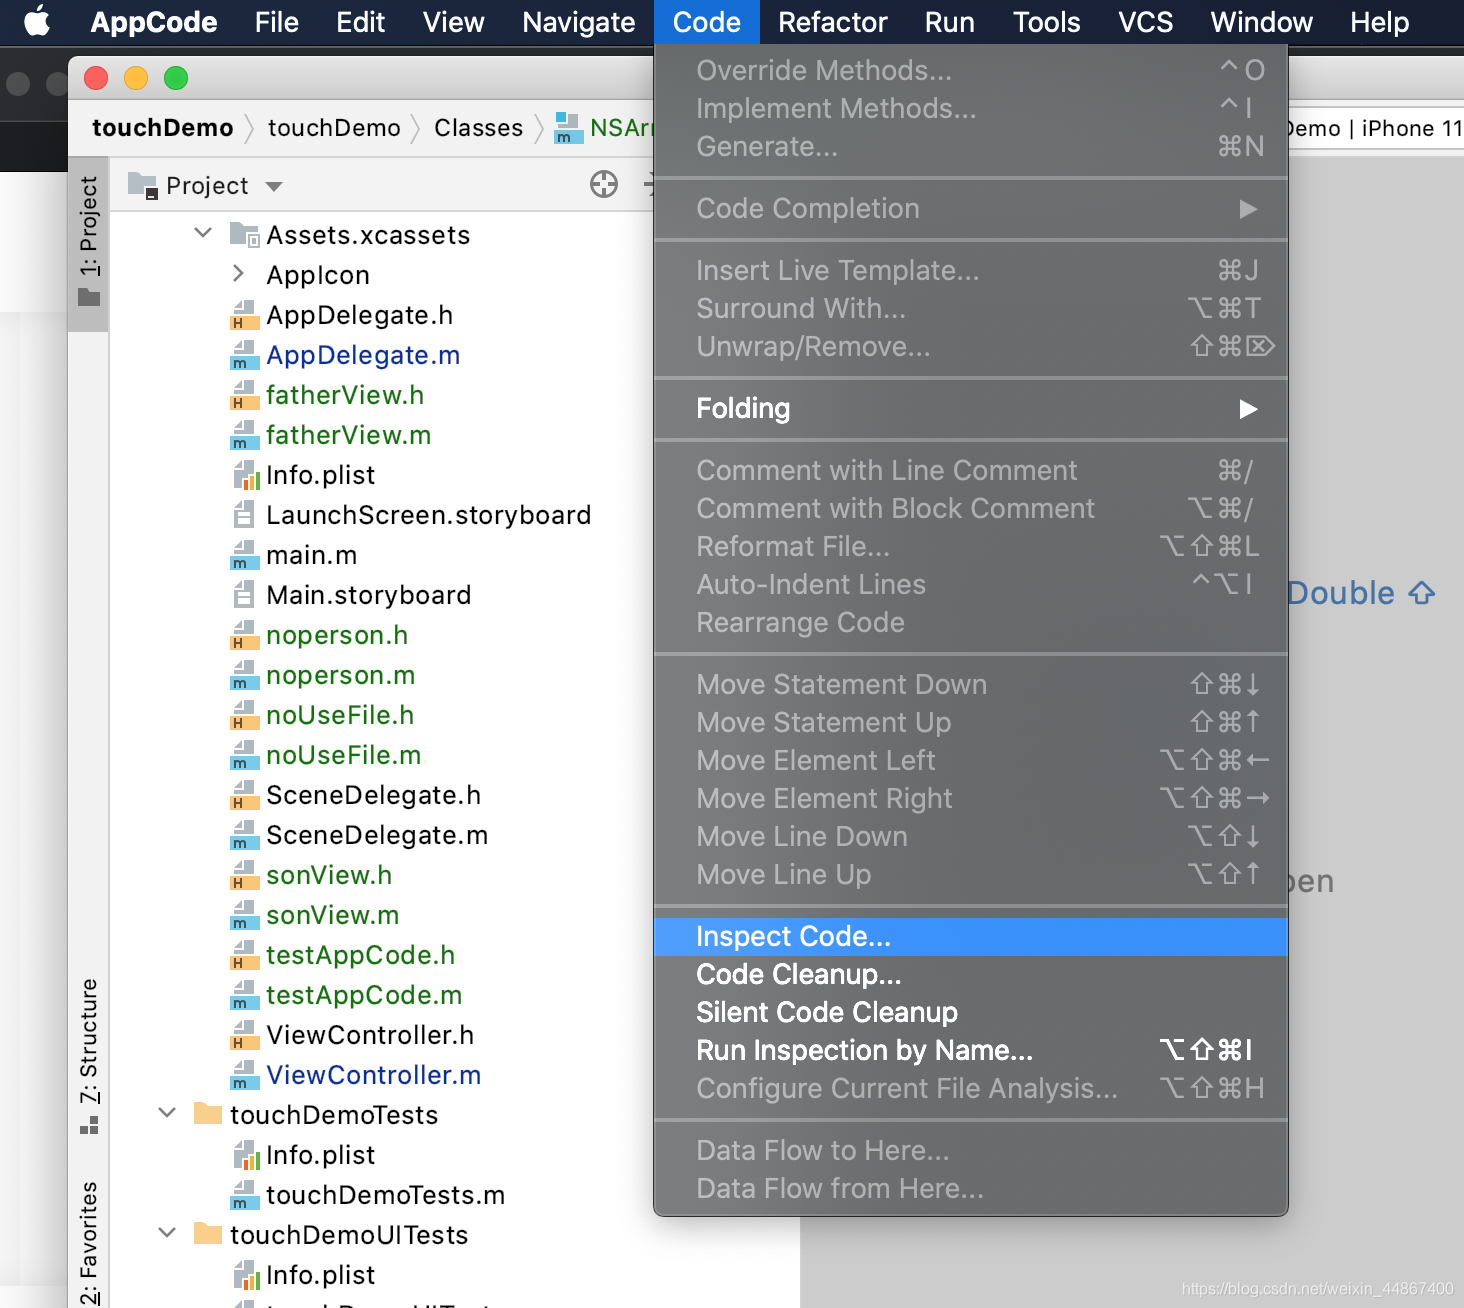Open the 2: Favorites tool window tab
Viewport: 1464px width, 1308px height.
89,1243
